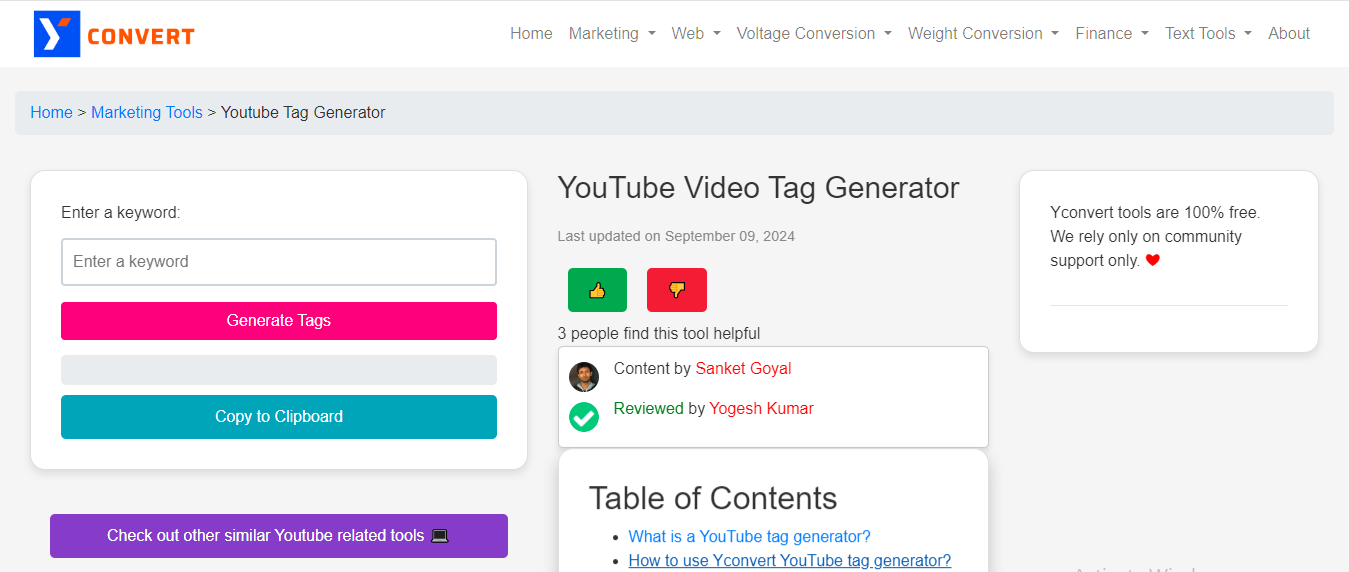Open Yogesh Kumar reviewer link
This screenshot has width=1349, height=572.
click(x=761, y=408)
